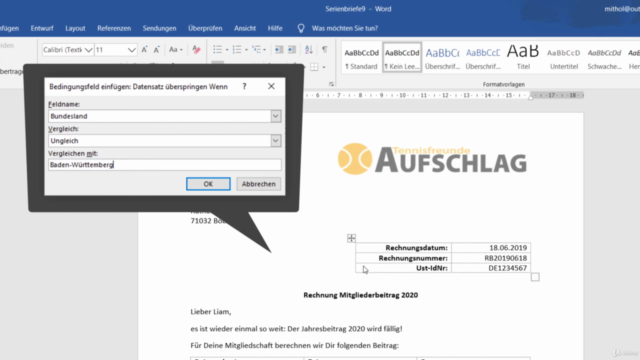Confirm dialog with OK button
The image size is (640, 360).
[x=208, y=184]
